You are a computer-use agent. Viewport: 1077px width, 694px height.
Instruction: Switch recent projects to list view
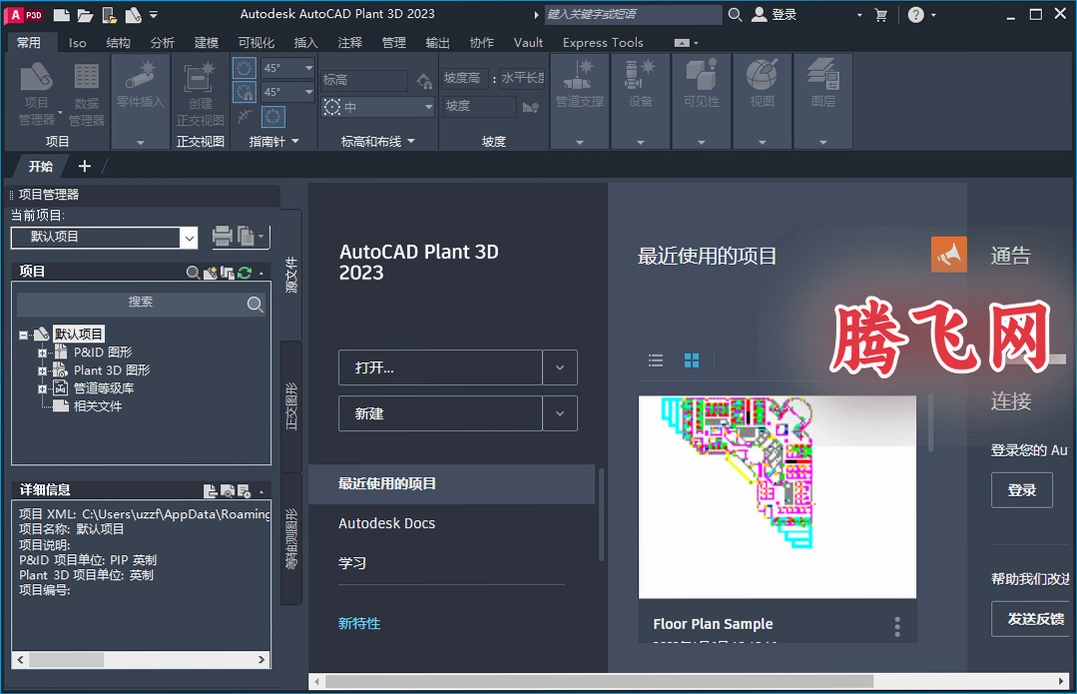(x=656, y=360)
